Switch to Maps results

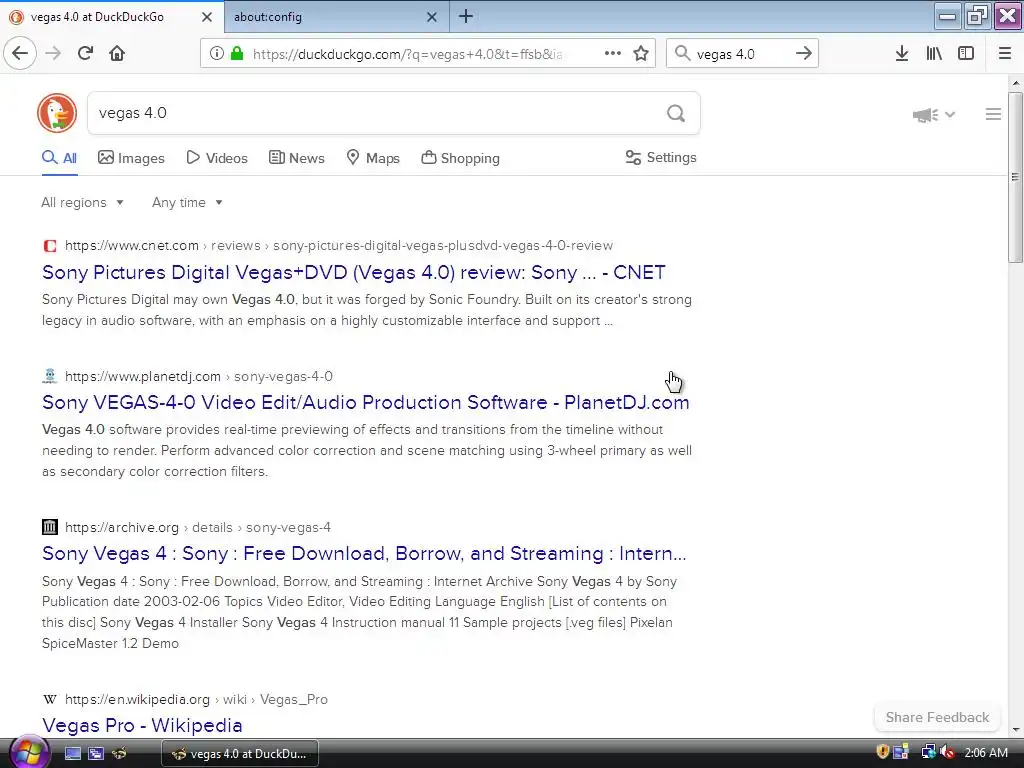373,157
